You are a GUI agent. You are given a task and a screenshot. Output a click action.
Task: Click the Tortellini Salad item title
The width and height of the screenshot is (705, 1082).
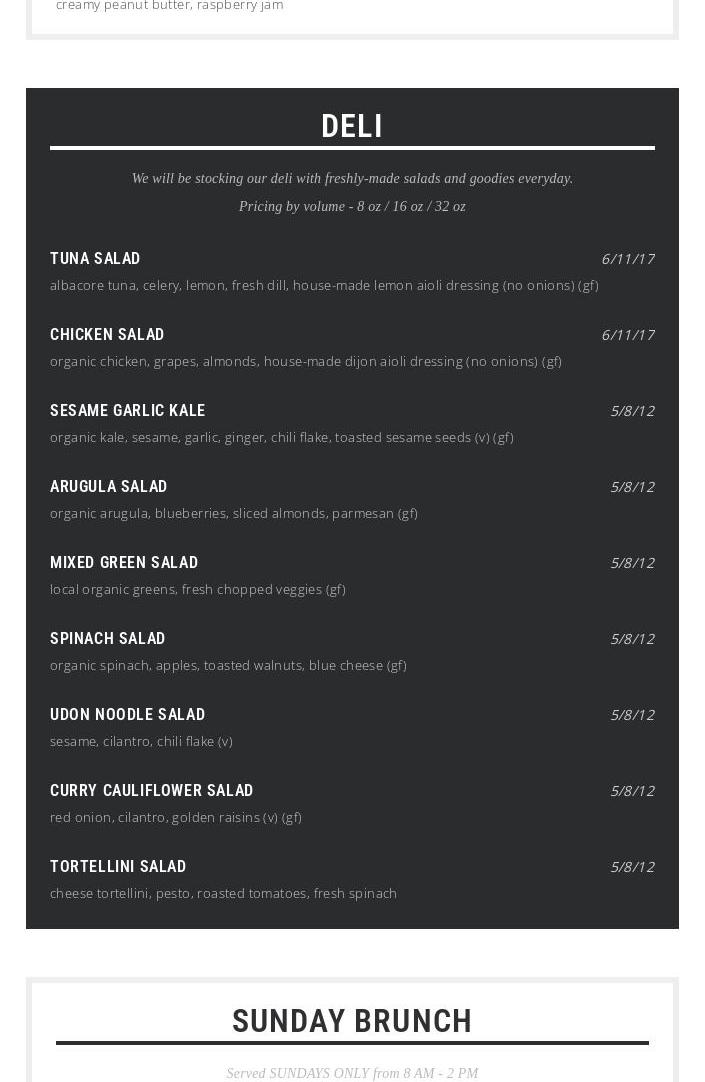coord(118,867)
